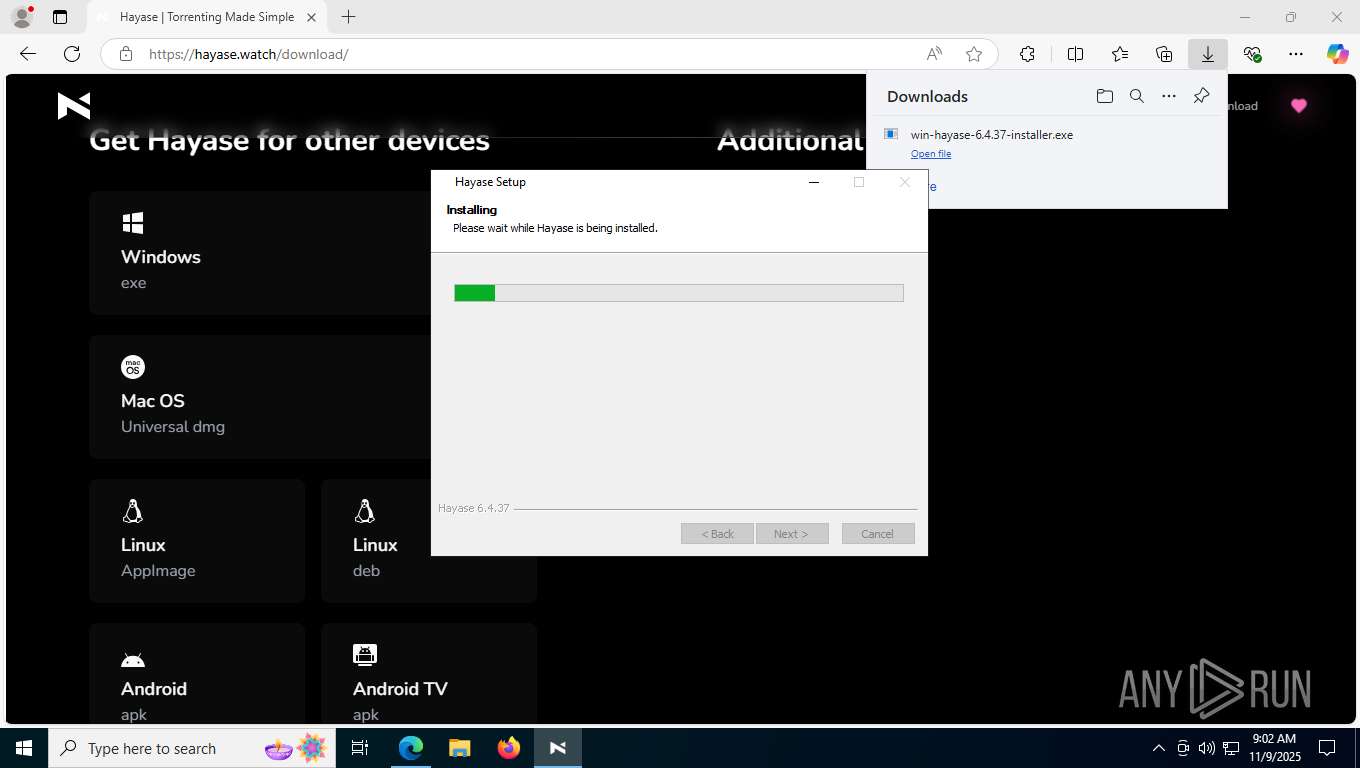Open a new browser tab
Screen dimensions: 1360x768
tap(348, 17)
